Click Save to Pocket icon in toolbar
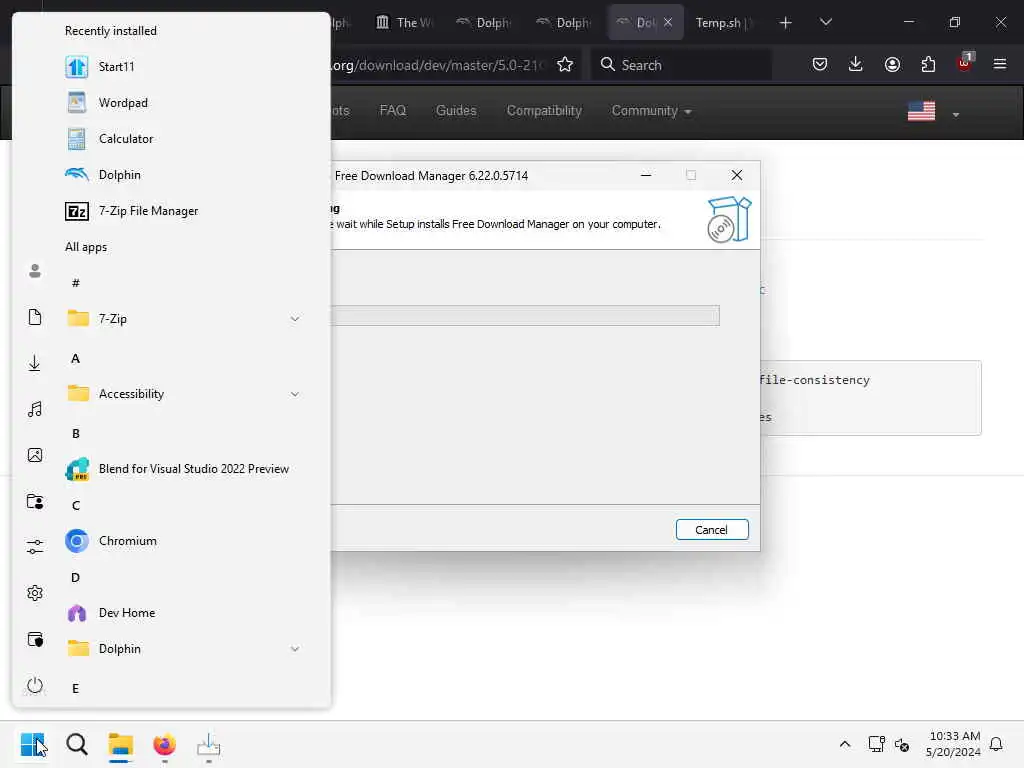Viewport: 1024px width, 768px height. click(820, 65)
